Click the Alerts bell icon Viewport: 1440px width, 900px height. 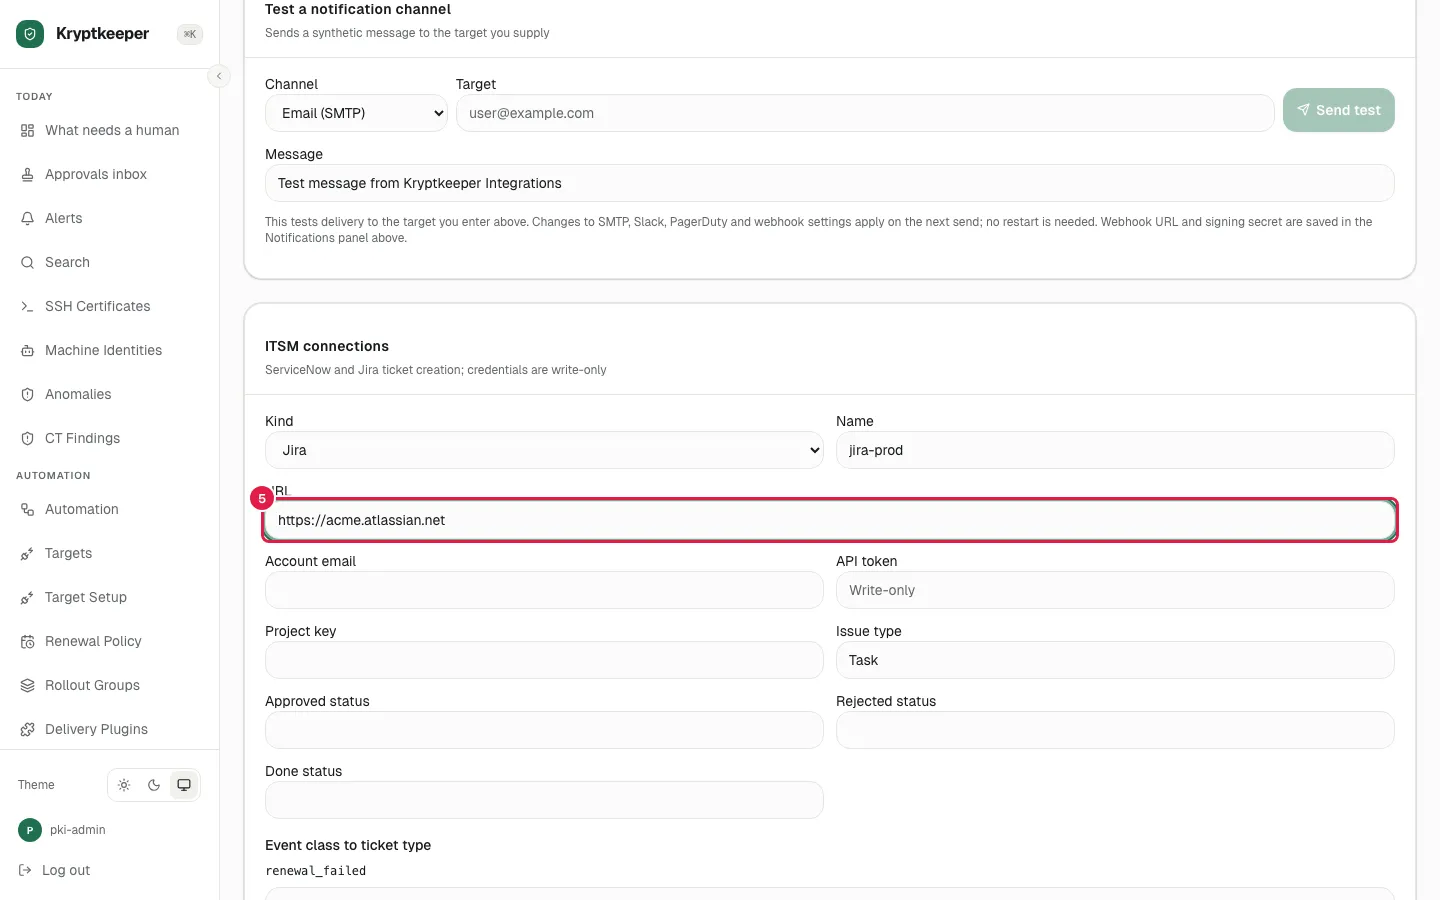[x=27, y=219]
